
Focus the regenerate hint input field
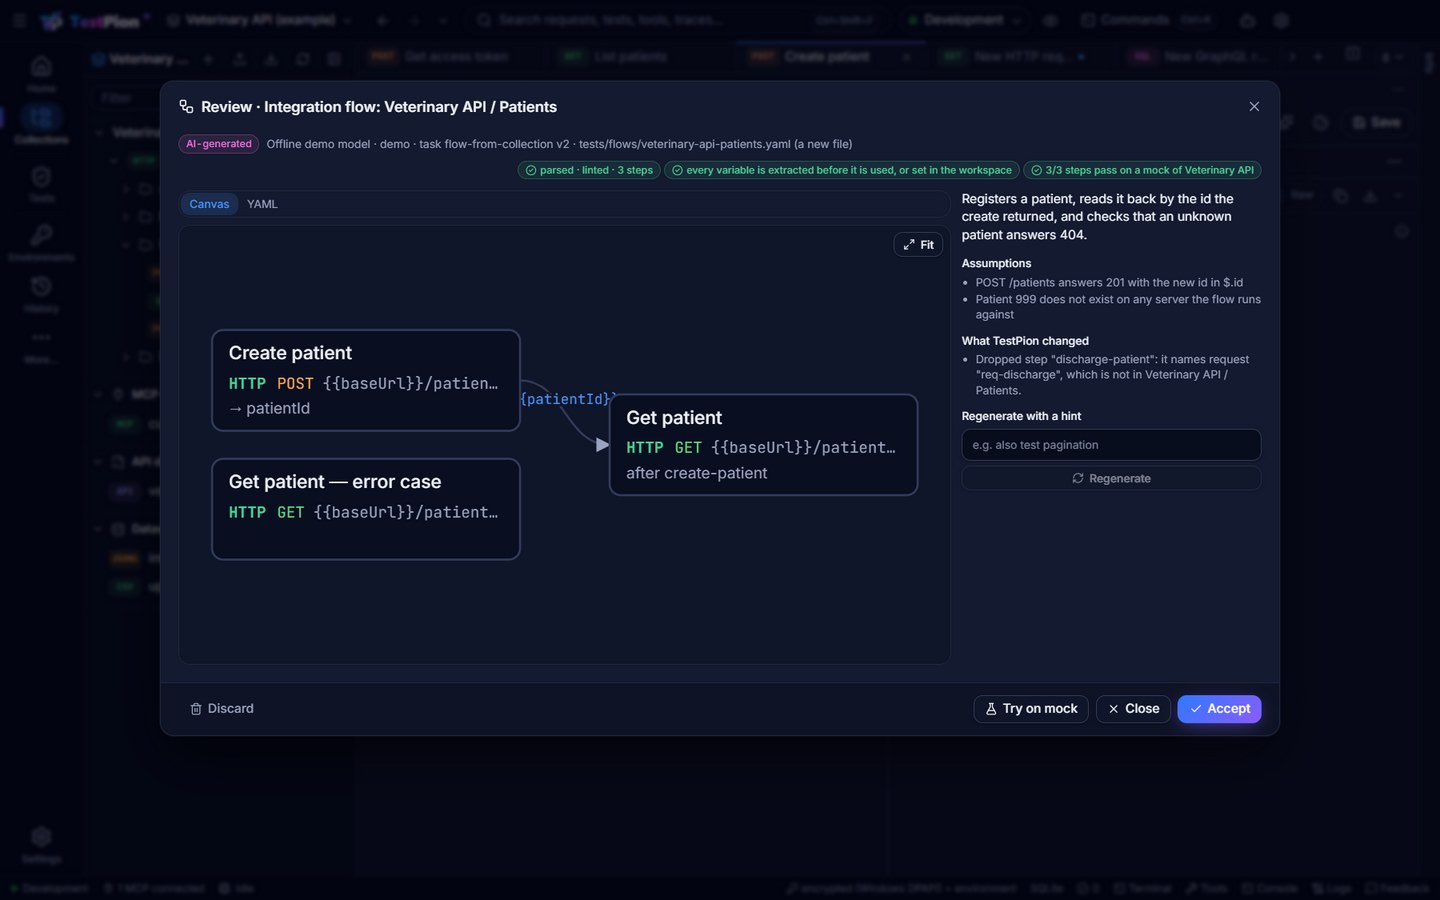pos(1111,445)
